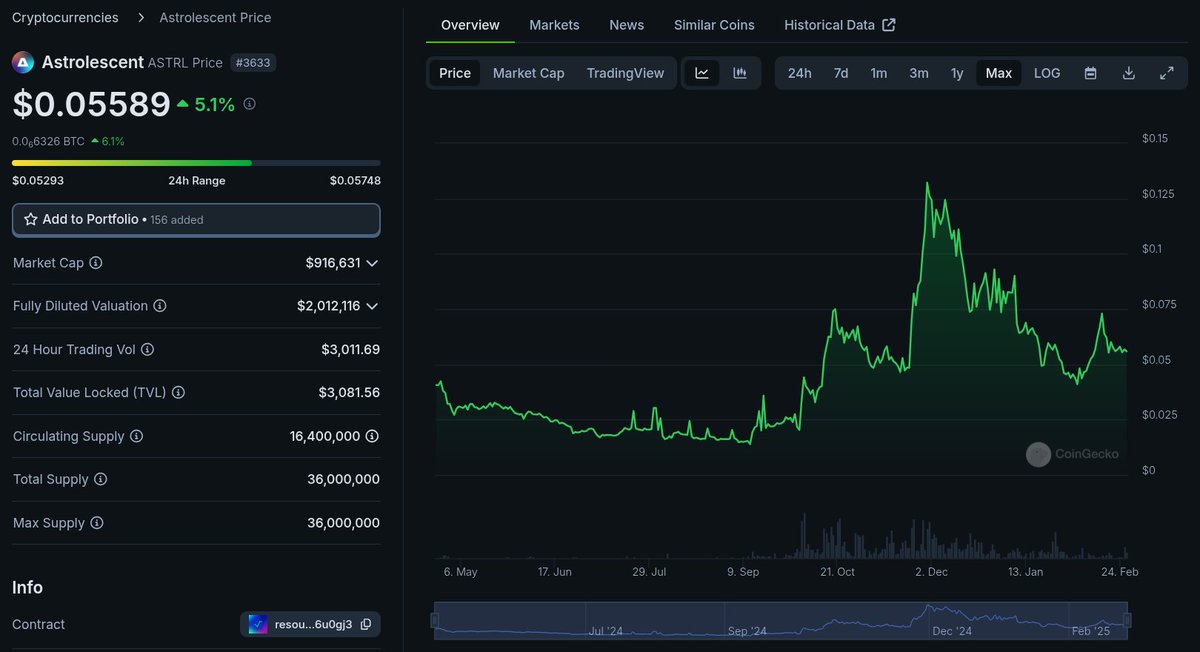Add Astrolescent to Portfolio
The height and width of the screenshot is (652, 1200).
point(196,220)
